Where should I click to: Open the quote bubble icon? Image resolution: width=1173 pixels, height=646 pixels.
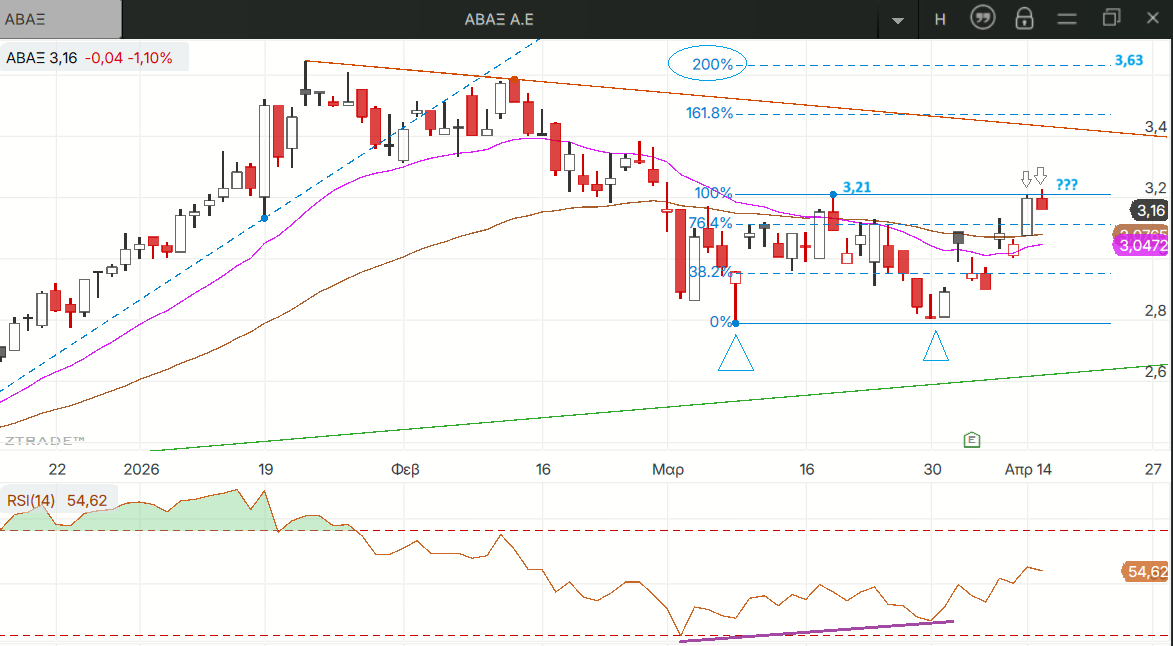click(983, 19)
